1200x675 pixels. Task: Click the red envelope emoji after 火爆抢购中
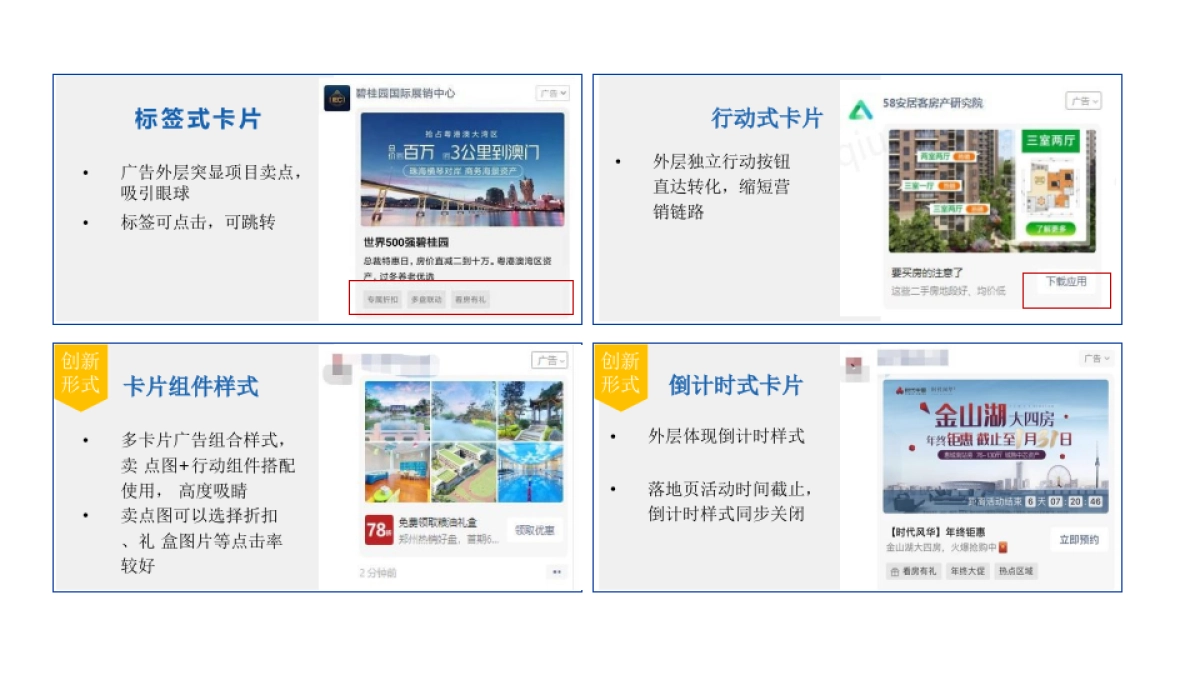coord(1003,546)
